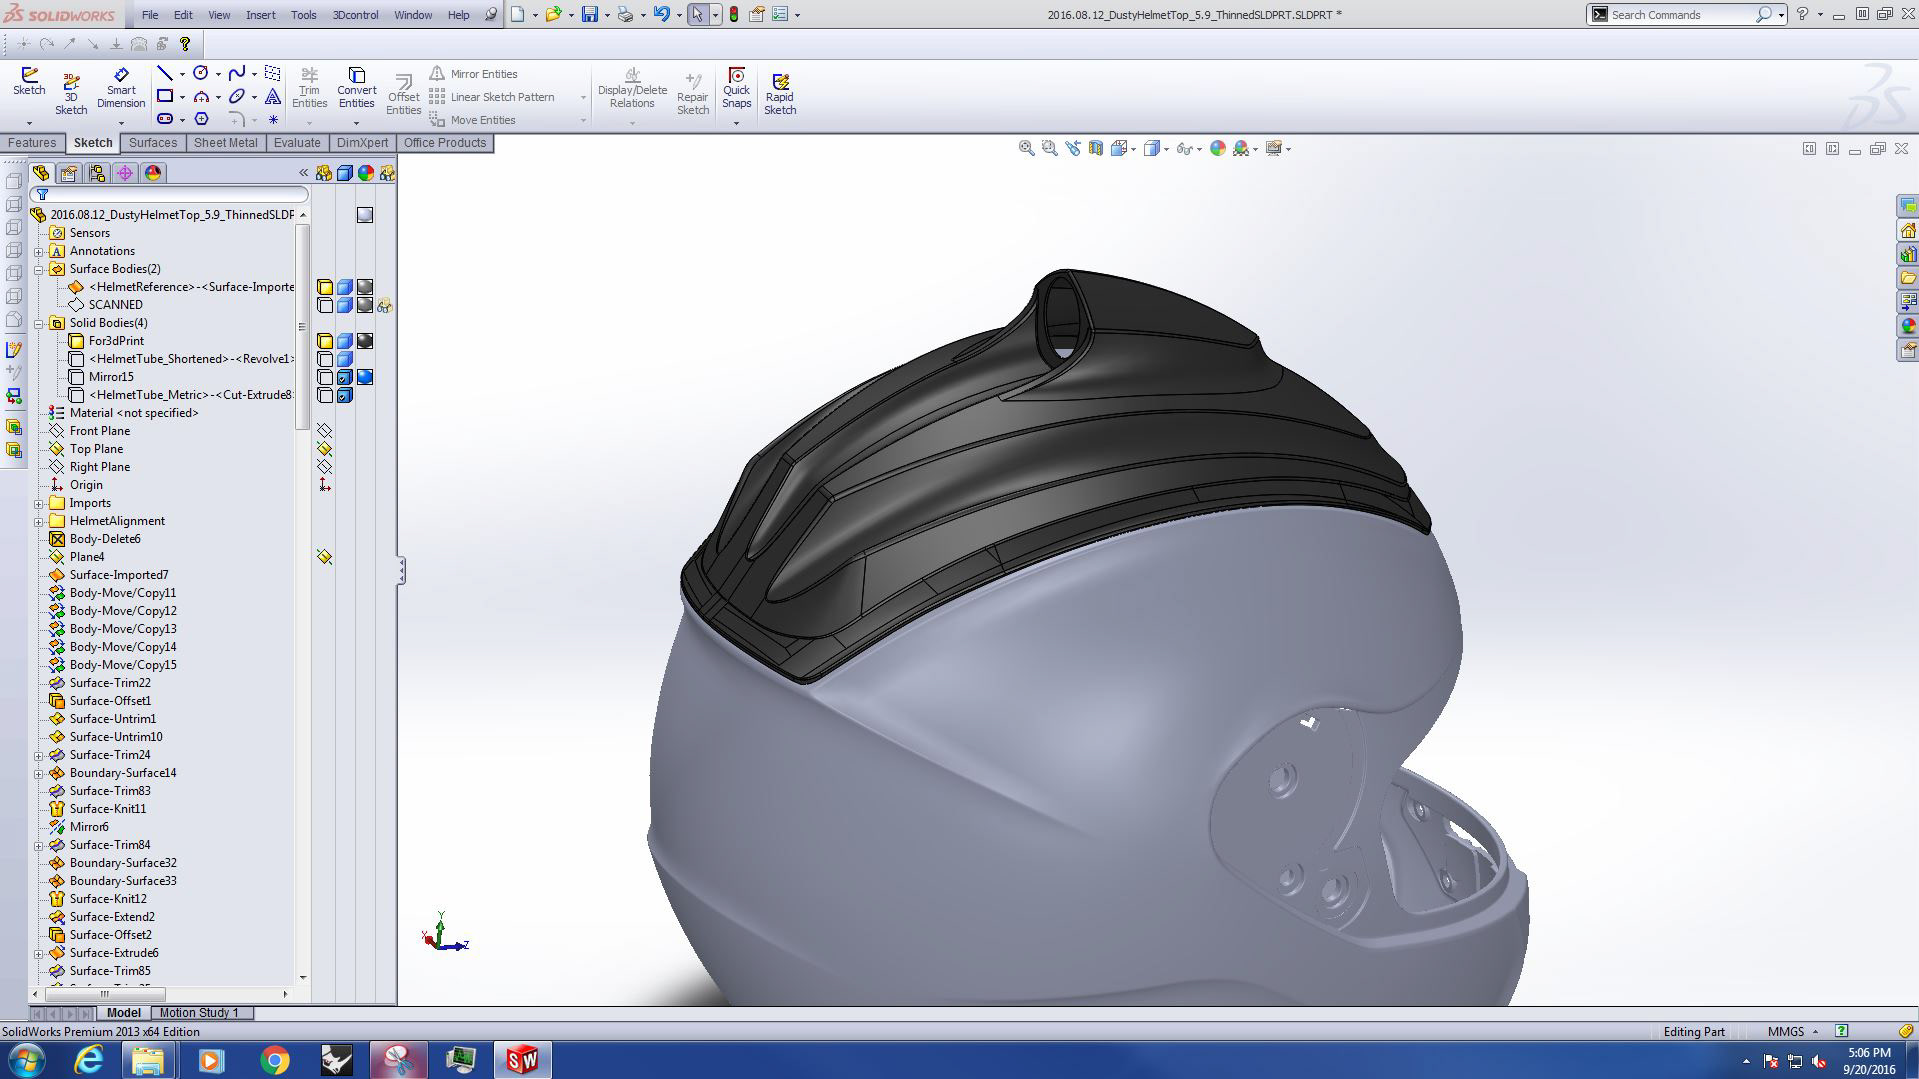Expand the HelmetAlignment folder

tap(39, 521)
